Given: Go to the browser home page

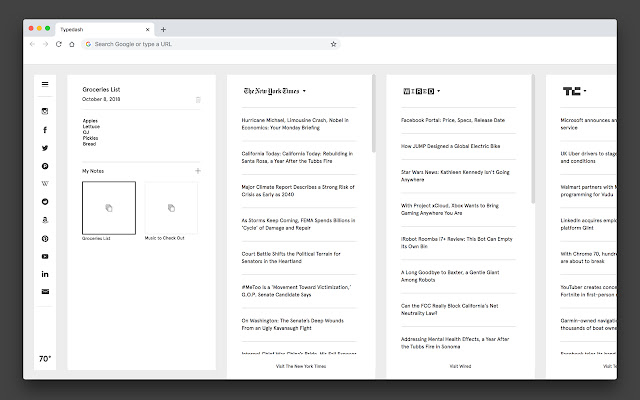Looking at the screenshot, I should 72,44.
